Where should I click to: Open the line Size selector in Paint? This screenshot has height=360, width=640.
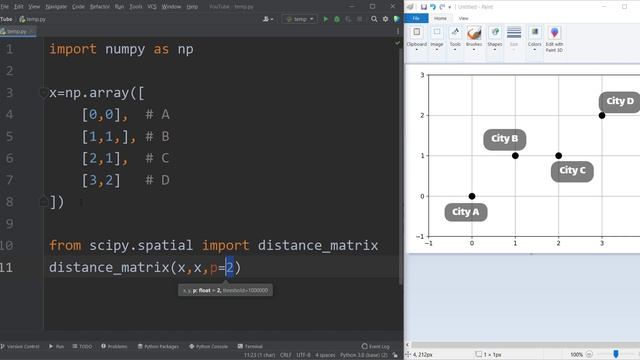coord(514,39)
